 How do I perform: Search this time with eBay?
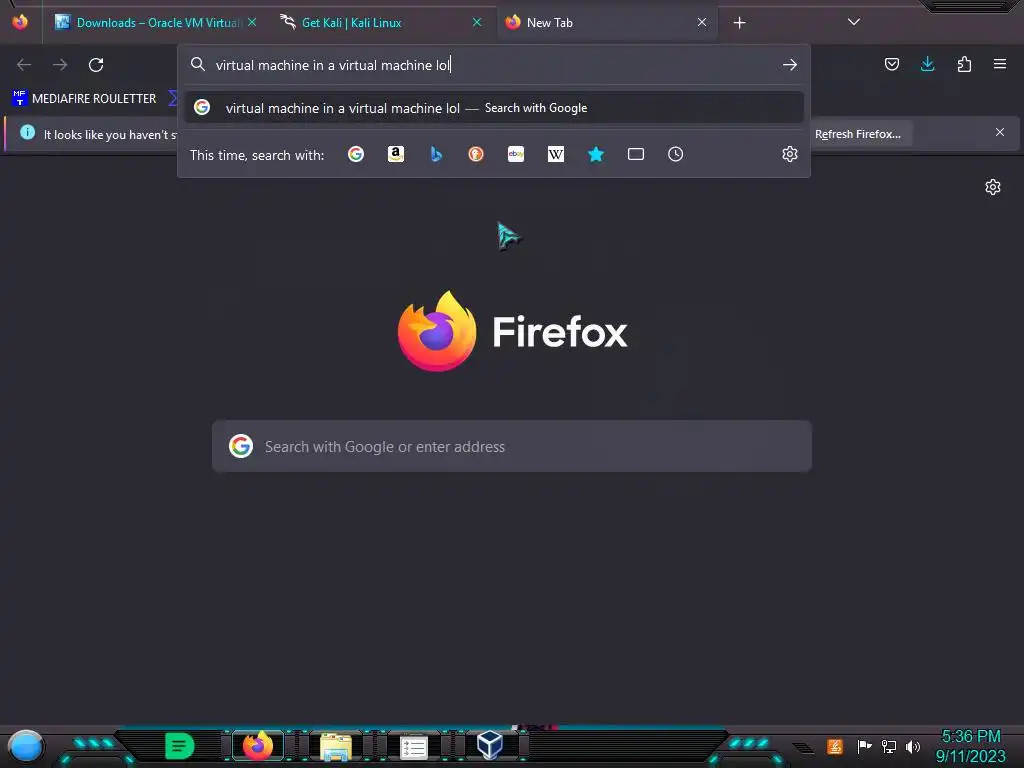click(516, 154)
